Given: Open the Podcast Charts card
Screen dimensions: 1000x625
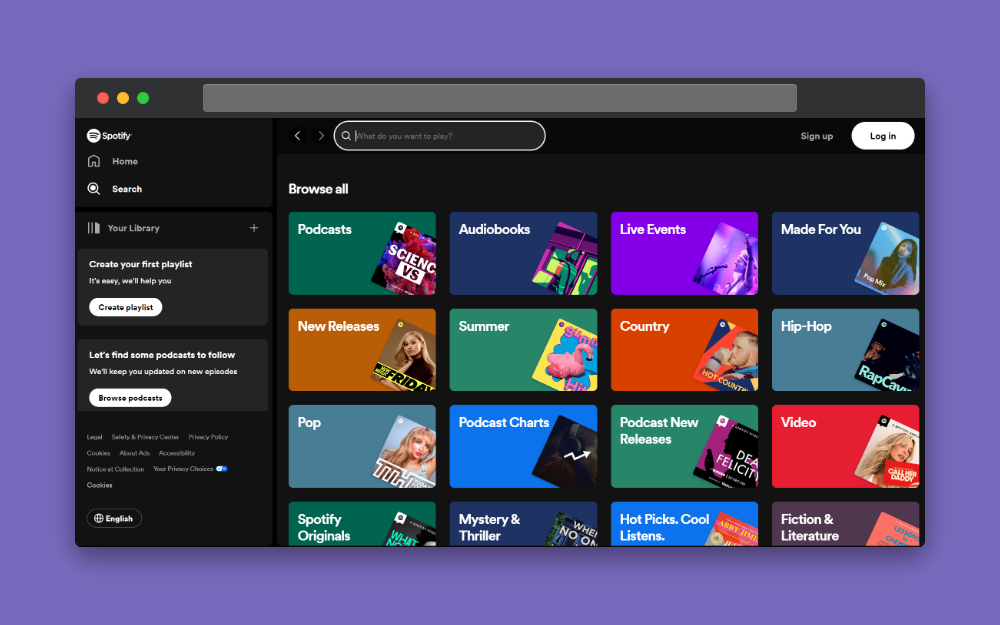Looking at the screenshot, I should point(523,446).
